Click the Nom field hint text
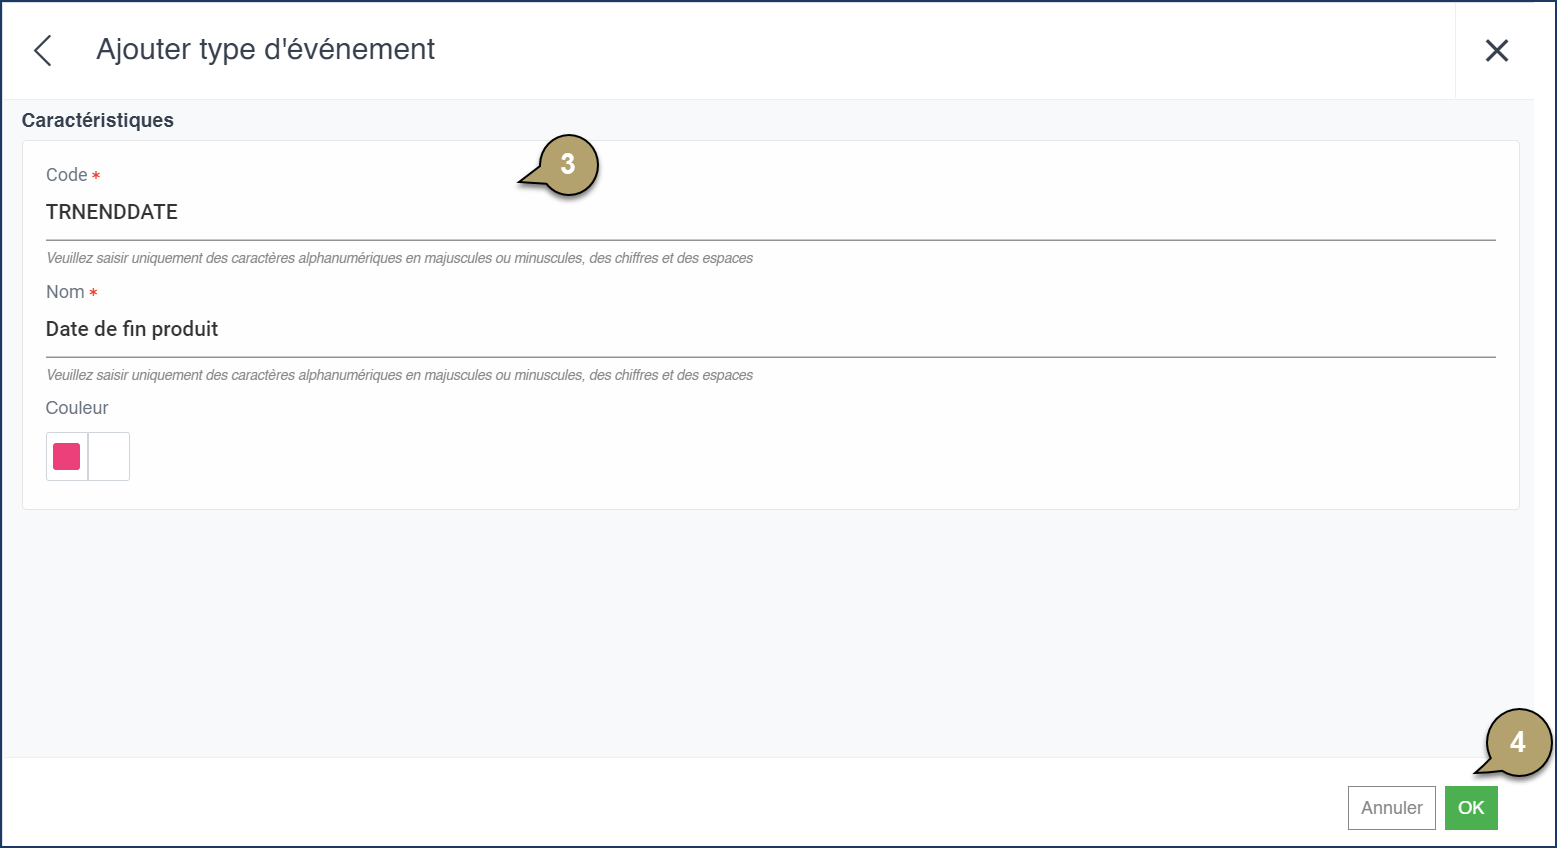Viewport: 1557px width, 848px height. tap(399, 375)
